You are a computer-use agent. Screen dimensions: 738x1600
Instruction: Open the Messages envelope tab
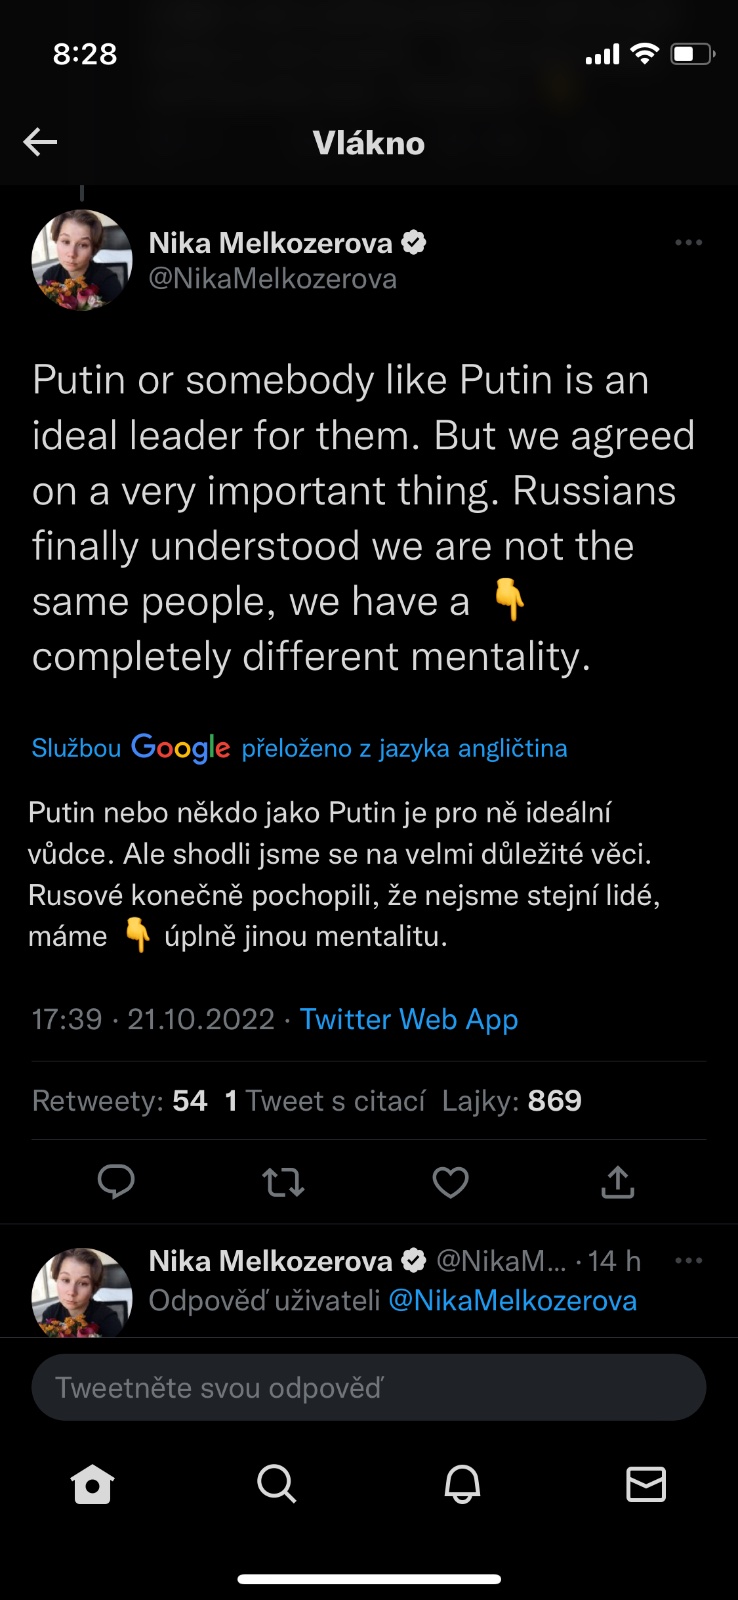[x=646, y=1485]
